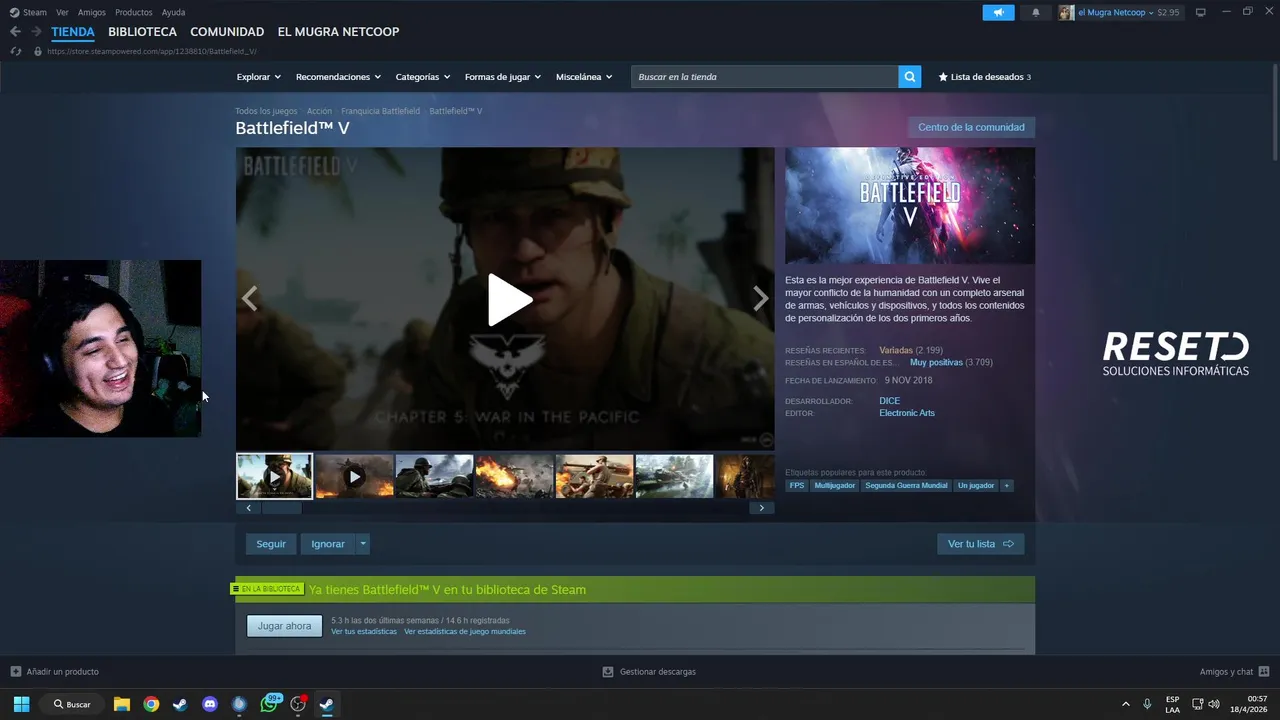Click the Seguir button

[271, 544]
